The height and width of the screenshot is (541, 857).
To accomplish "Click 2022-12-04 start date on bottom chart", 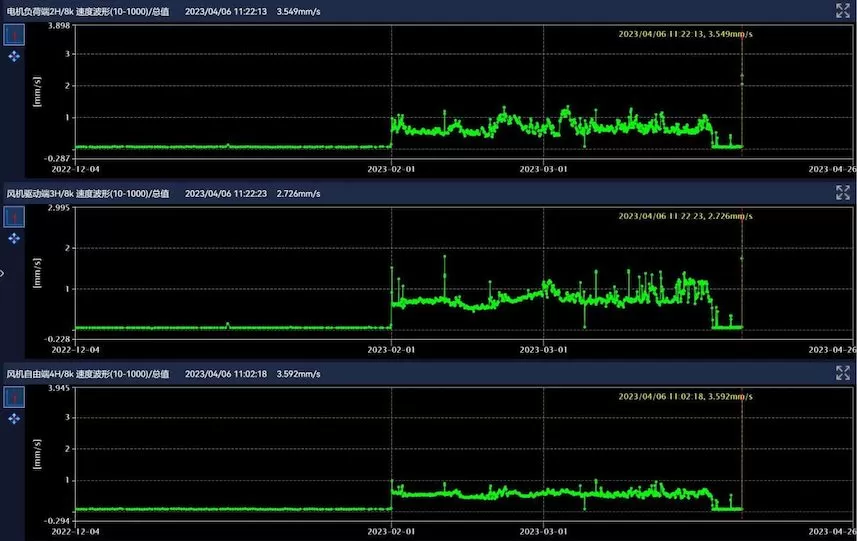I will pos(76,533).
